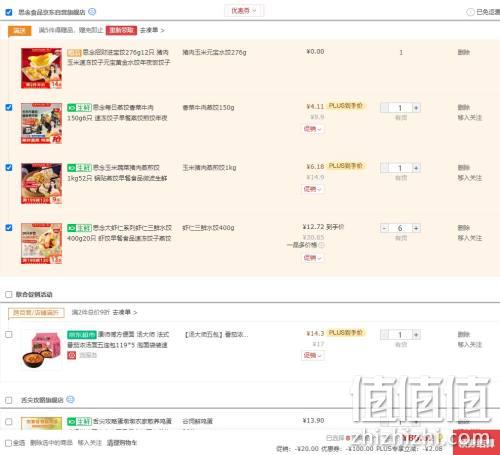
Task: Increase quantity of 玉米猪肉蒸煎饺1kg
Action: click(x=416, y=168)
